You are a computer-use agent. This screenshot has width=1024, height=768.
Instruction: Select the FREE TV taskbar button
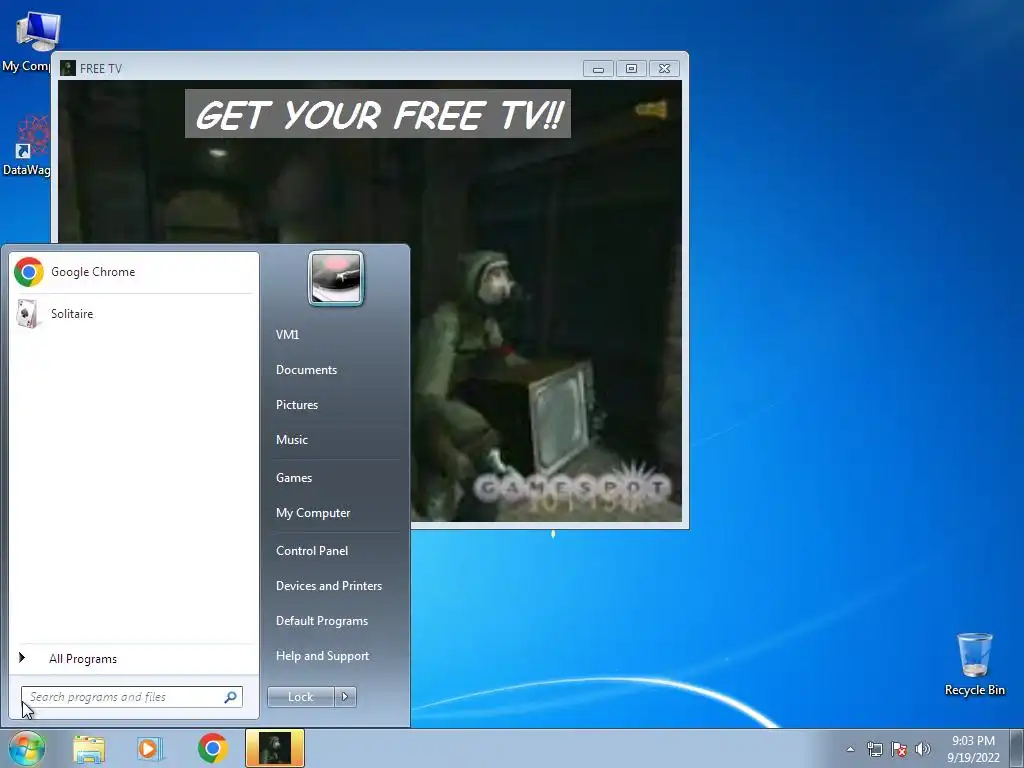pos(275,748)
